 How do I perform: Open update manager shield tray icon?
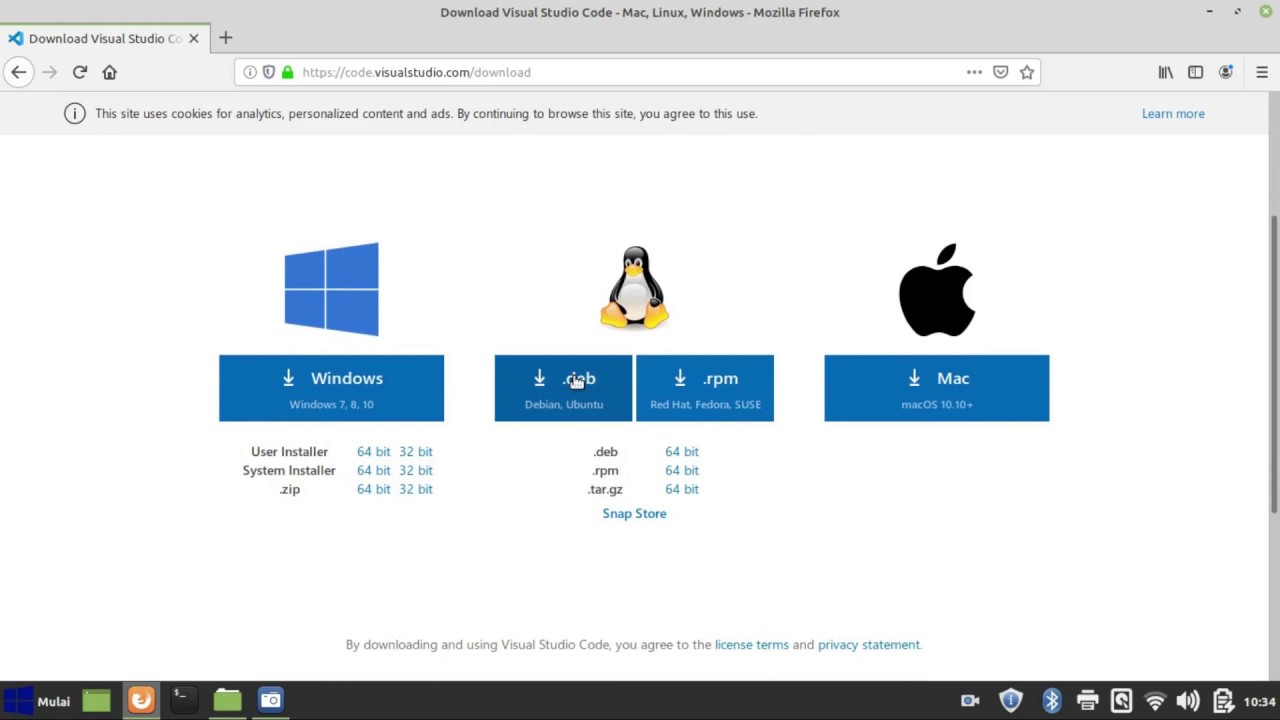point(1011,701)
